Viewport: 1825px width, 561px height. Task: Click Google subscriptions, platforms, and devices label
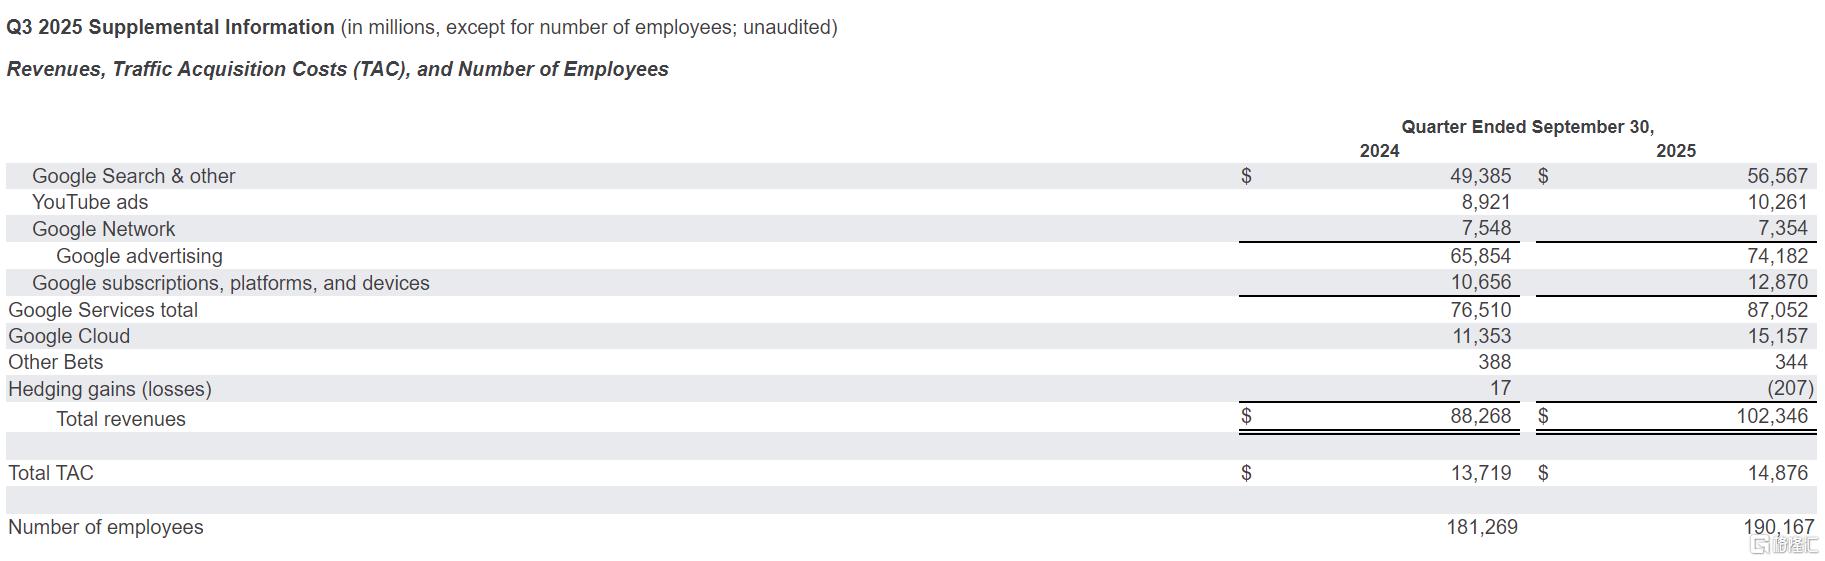(230, 283)
